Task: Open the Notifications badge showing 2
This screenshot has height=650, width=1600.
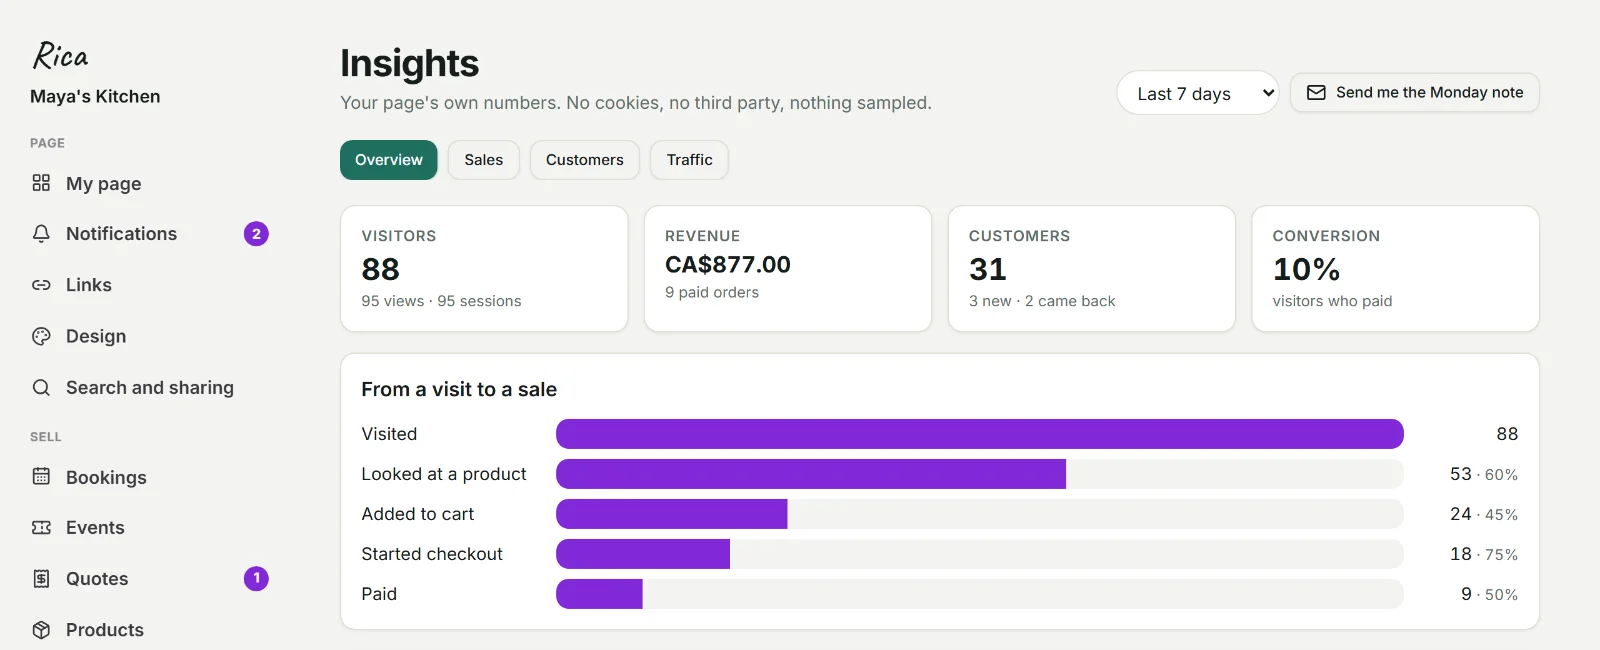Action: (x=256, y=234)
